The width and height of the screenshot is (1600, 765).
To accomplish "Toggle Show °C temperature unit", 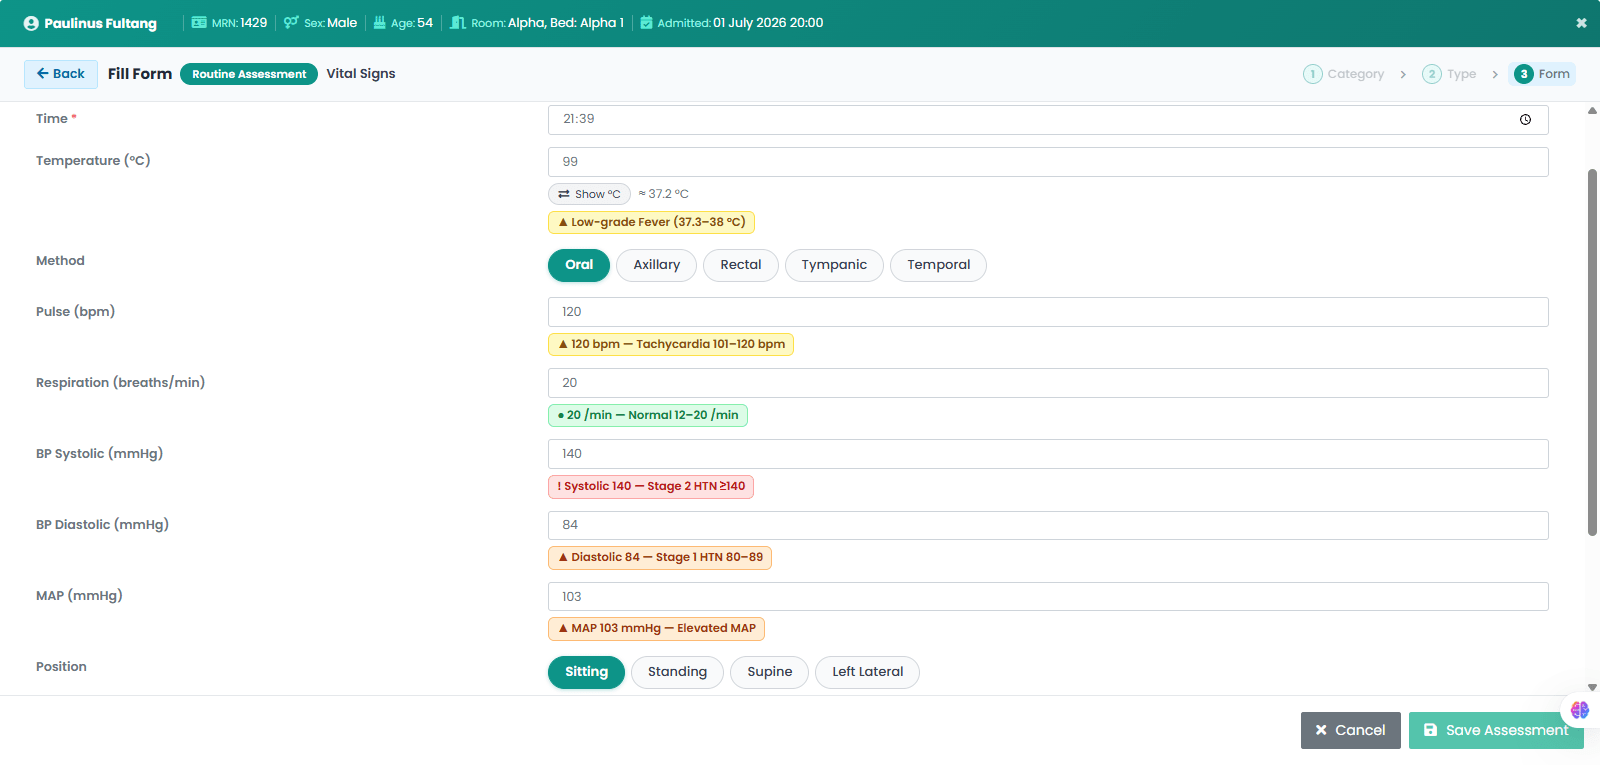I will click(589, 194).
